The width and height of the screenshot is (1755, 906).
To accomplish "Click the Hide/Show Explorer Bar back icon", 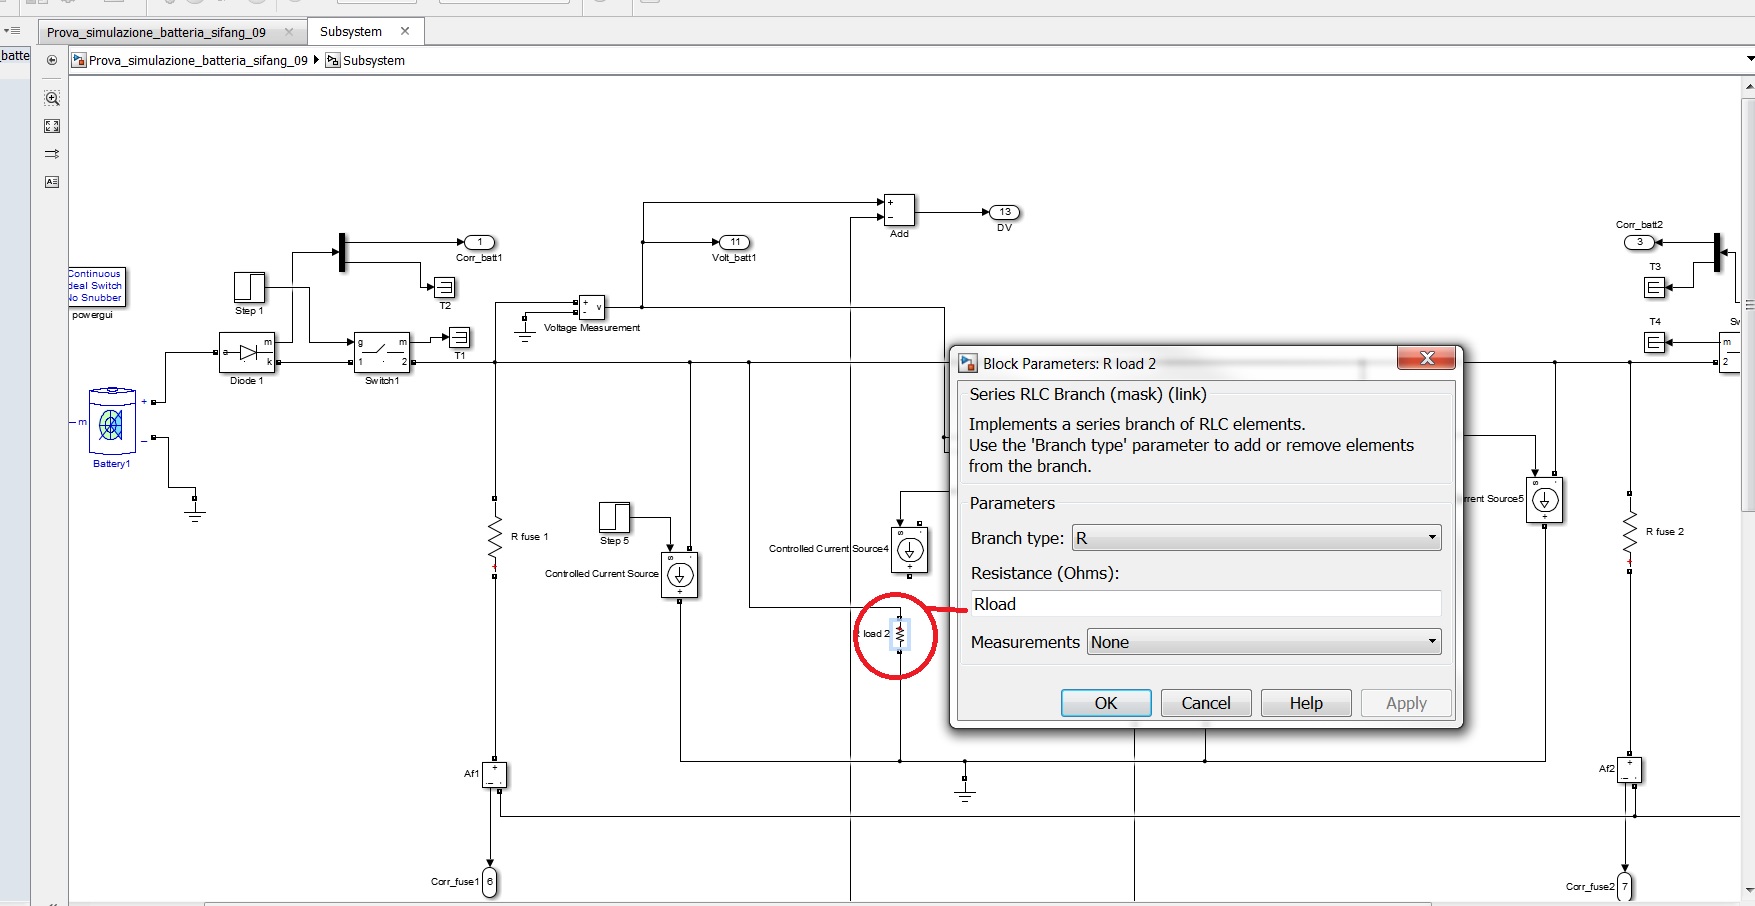I will click(x=52, y=60).
